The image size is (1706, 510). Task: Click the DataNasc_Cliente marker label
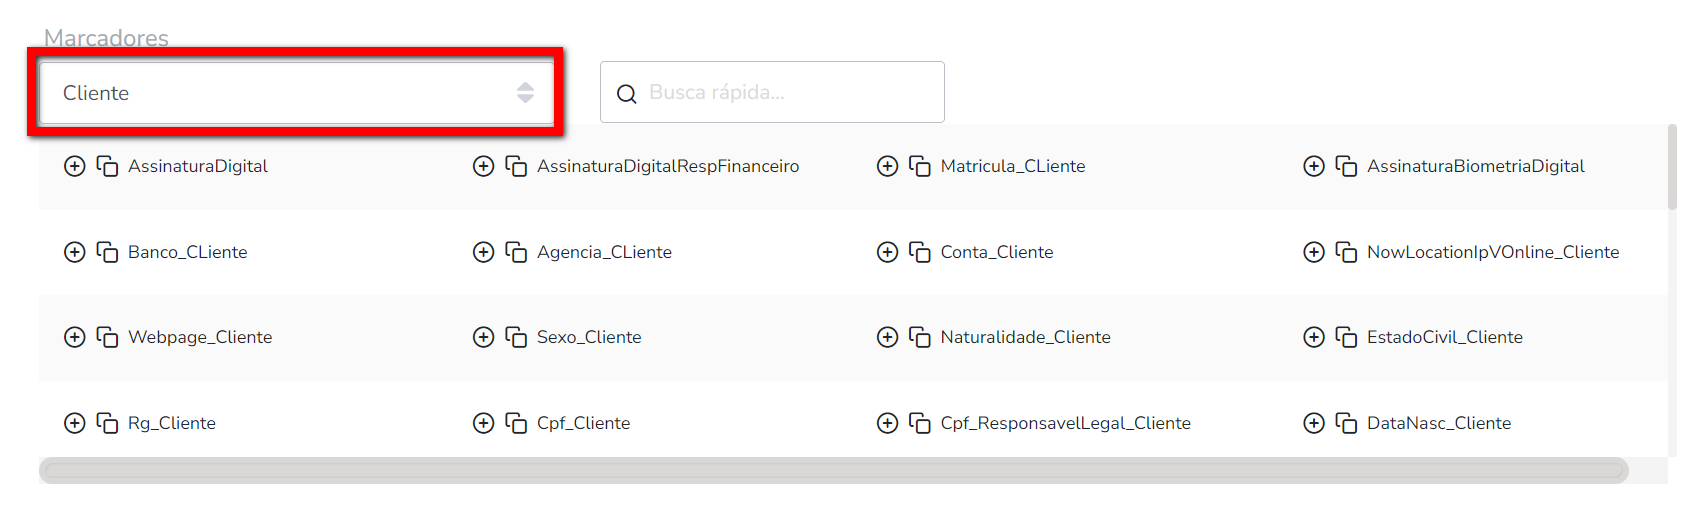point(1439,423)
